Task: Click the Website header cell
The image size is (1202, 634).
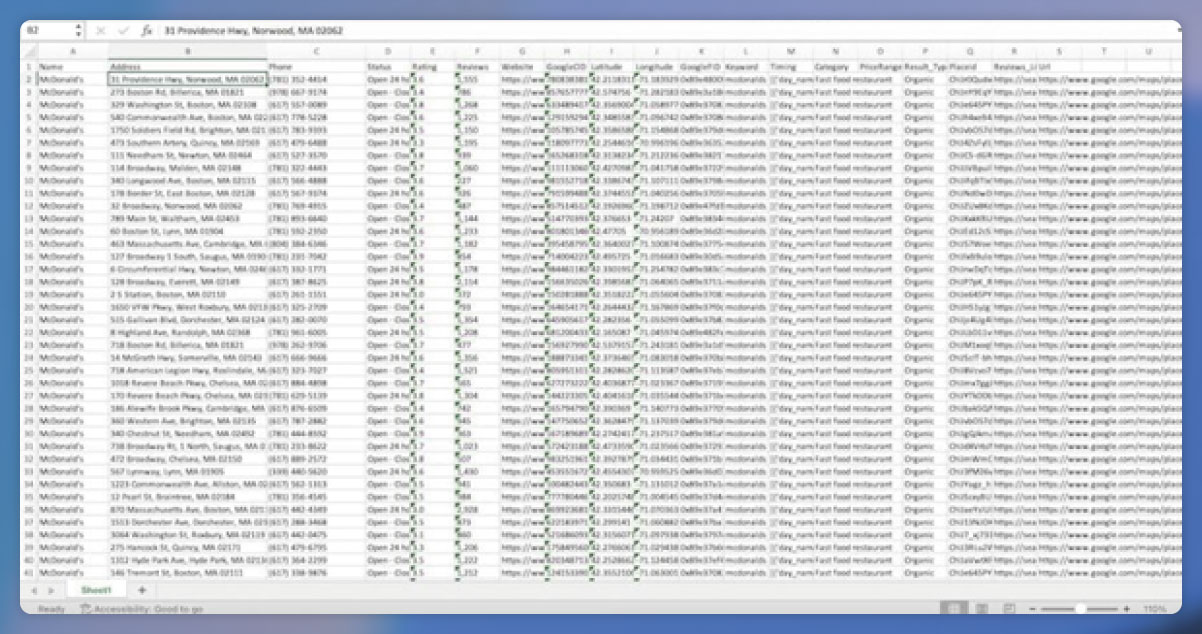Action: pos(522,66)
